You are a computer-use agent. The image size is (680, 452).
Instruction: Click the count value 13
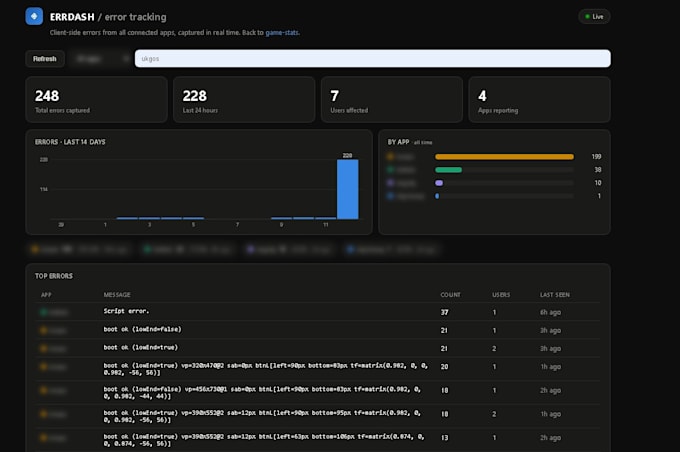pyautogui.click(x=445, y=438)
